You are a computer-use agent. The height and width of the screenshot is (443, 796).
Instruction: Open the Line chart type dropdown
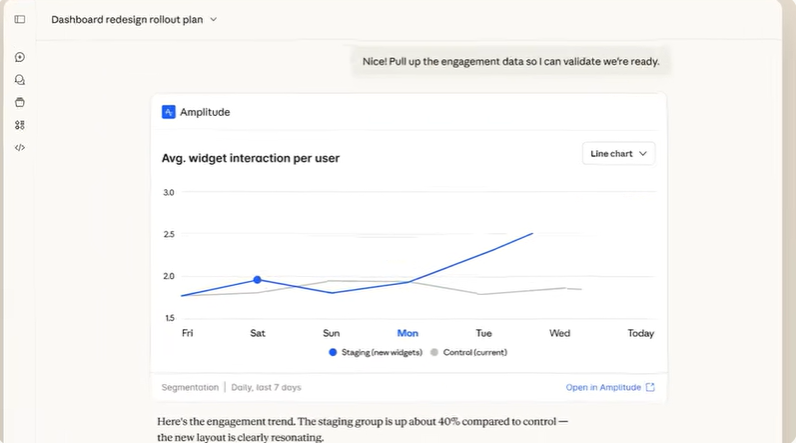coord(618,154)
